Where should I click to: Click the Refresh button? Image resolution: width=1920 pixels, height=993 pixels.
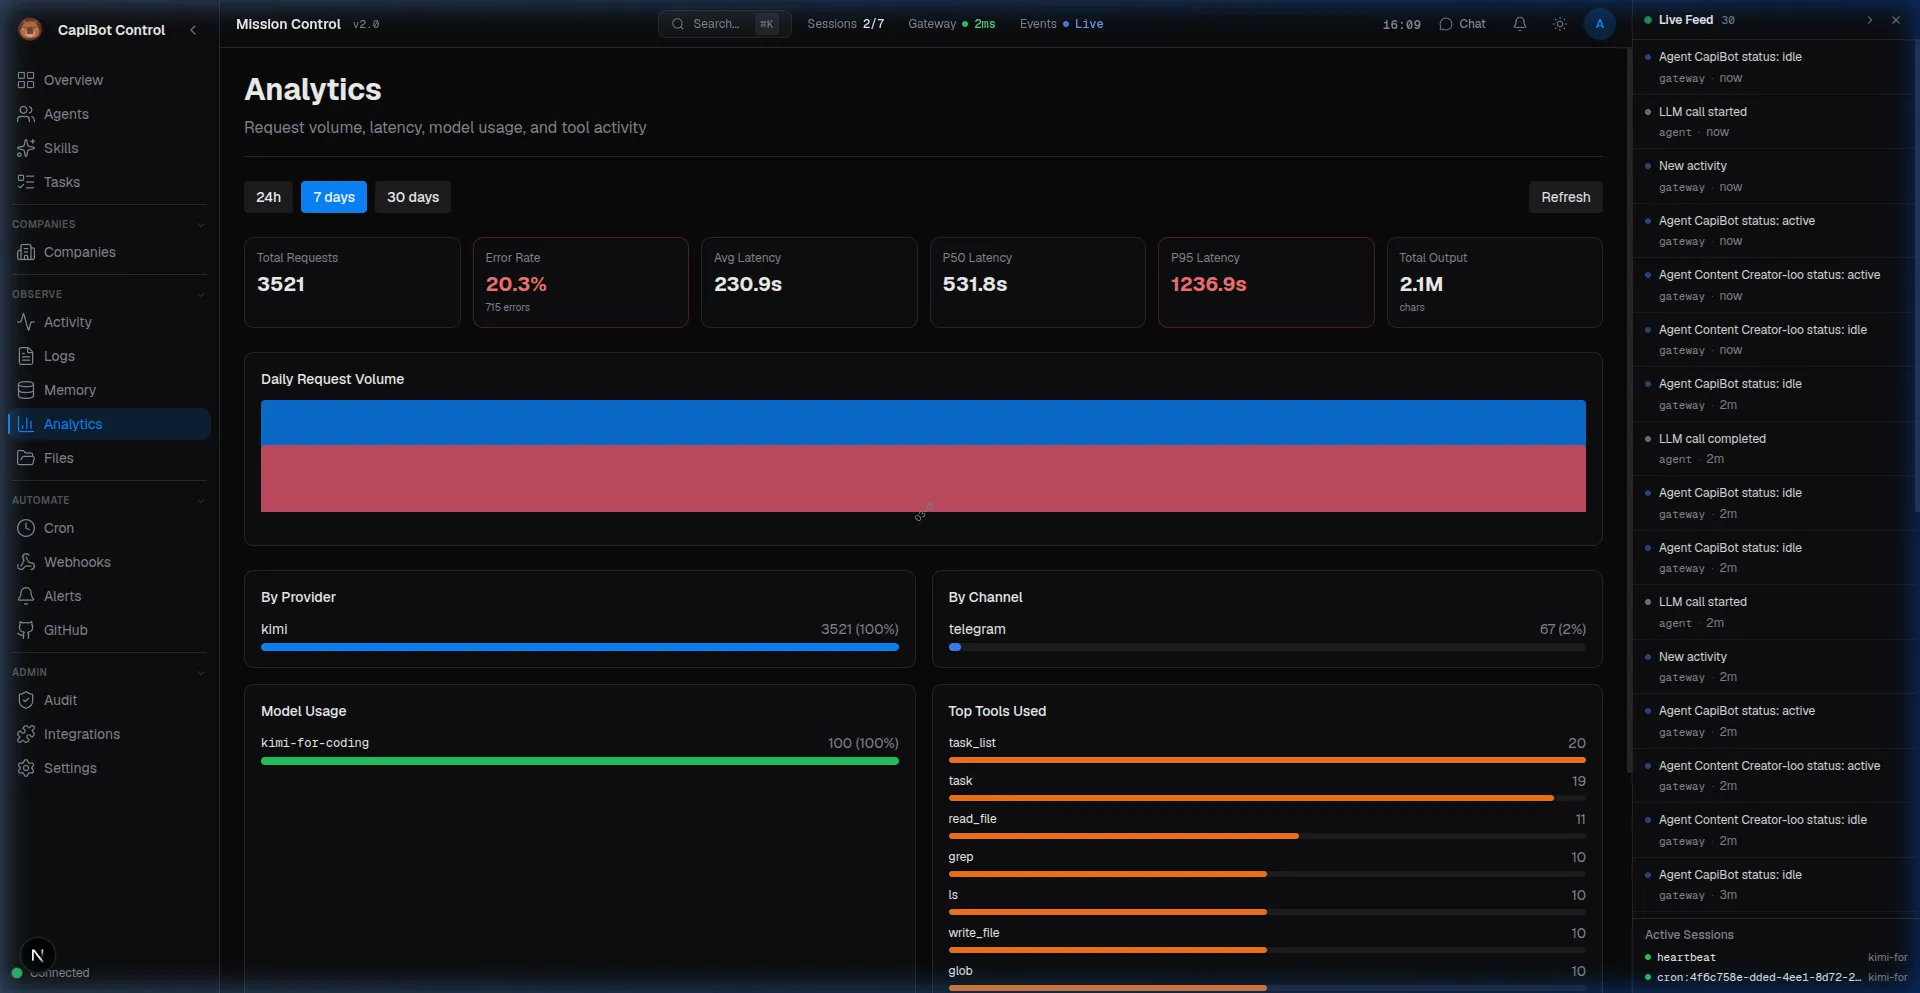[1564, 197]
